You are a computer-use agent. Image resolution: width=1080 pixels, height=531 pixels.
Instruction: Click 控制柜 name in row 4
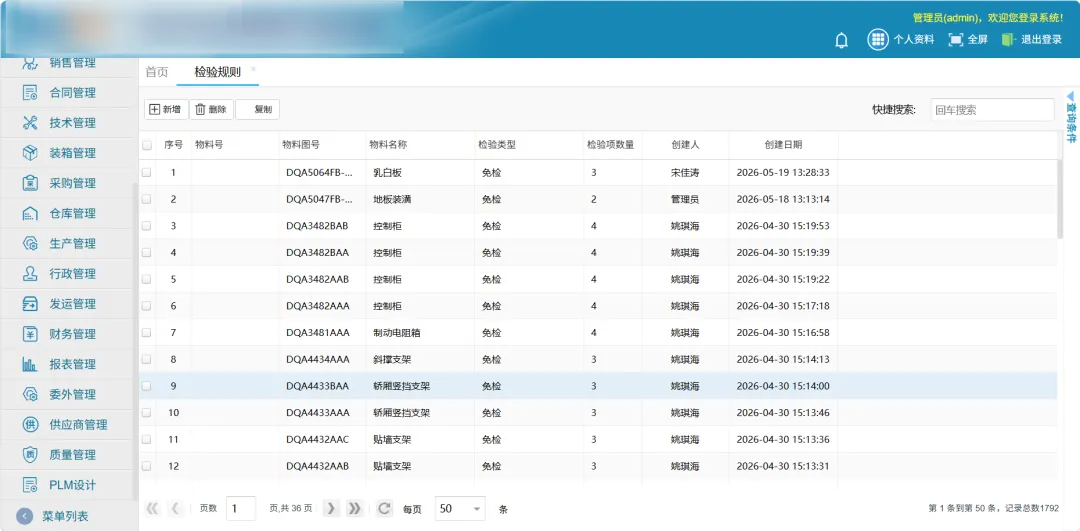[387, 253]
